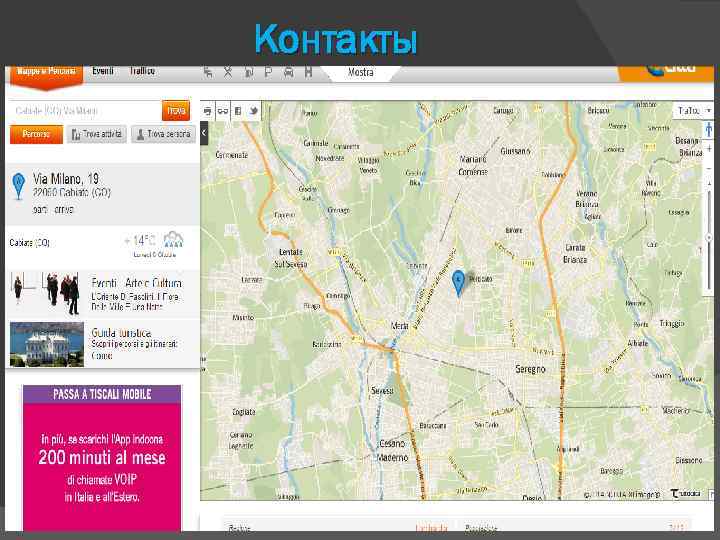Click the car icon in the top bar
Image resolution: width=720 pixels, height=540 pixels.
click(289, 72)
